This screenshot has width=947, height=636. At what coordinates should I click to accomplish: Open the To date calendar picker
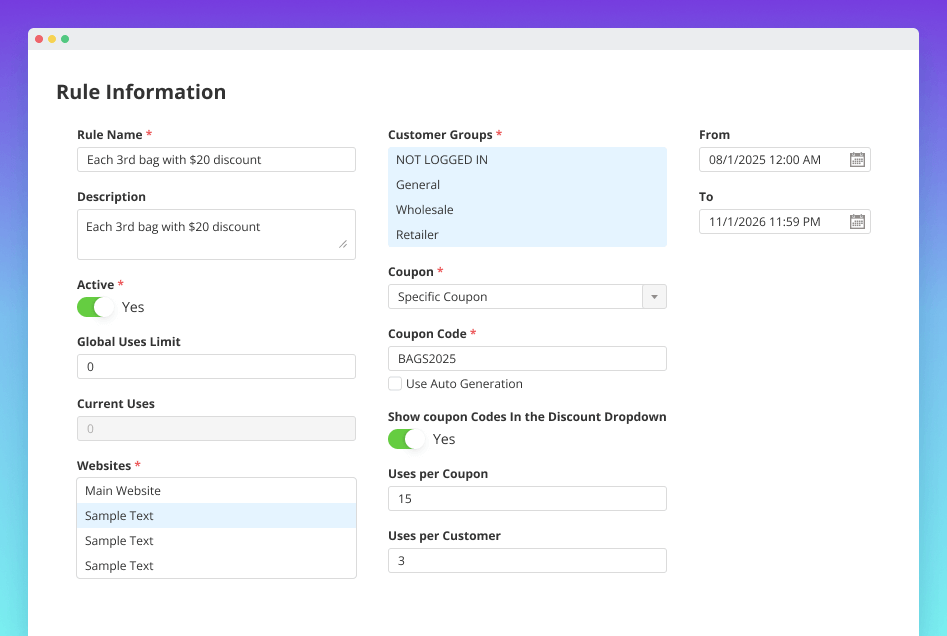(857, 221)
